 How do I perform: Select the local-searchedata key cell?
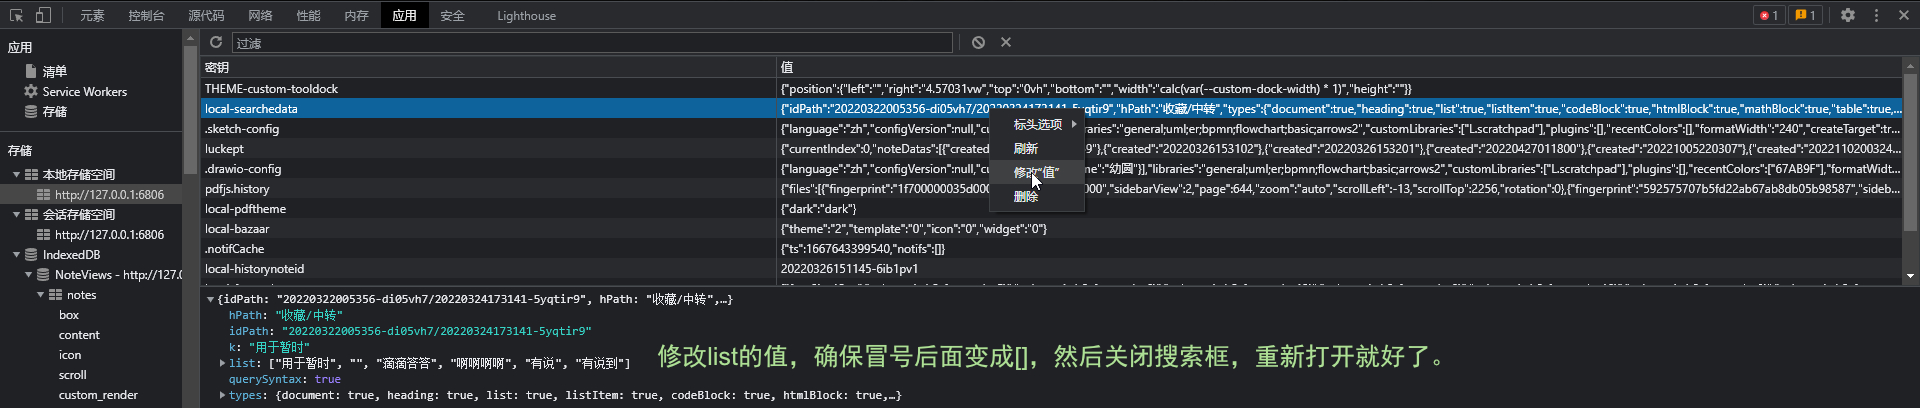[x=488, y=108]
